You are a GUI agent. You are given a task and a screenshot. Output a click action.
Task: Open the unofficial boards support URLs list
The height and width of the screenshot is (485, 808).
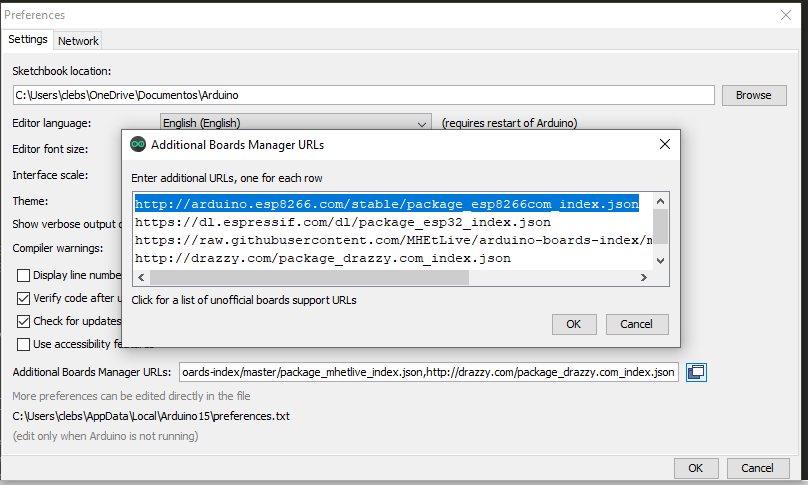click(x=244, y=300)
